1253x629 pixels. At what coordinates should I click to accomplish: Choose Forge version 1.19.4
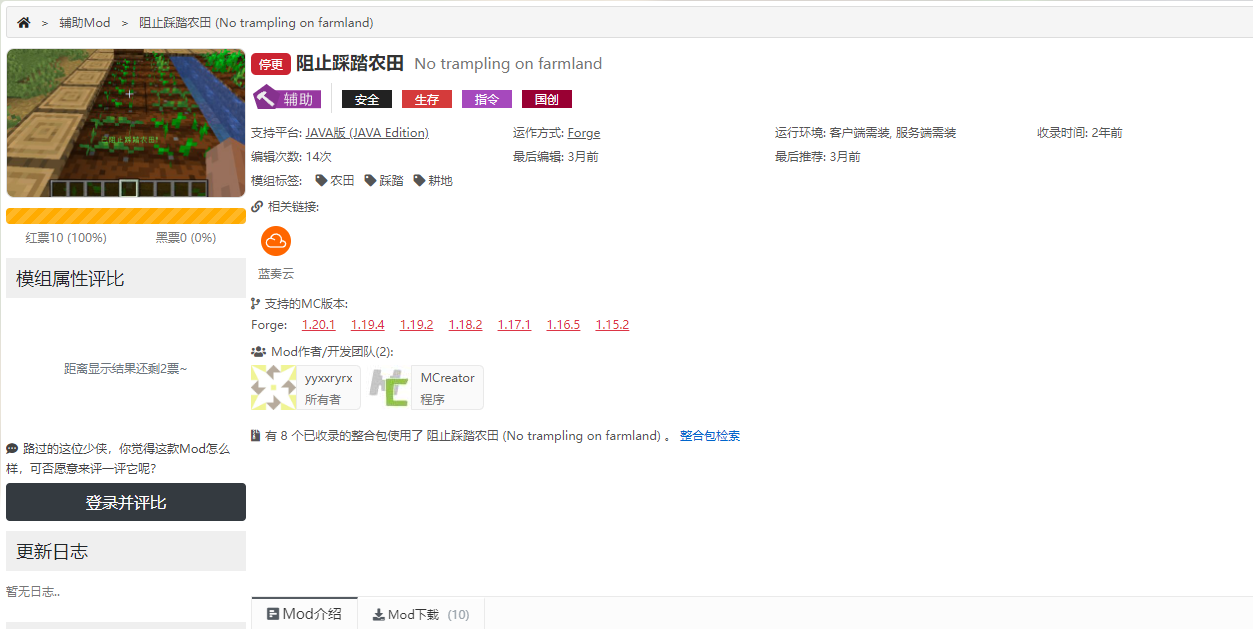click(x=368, y=325)
